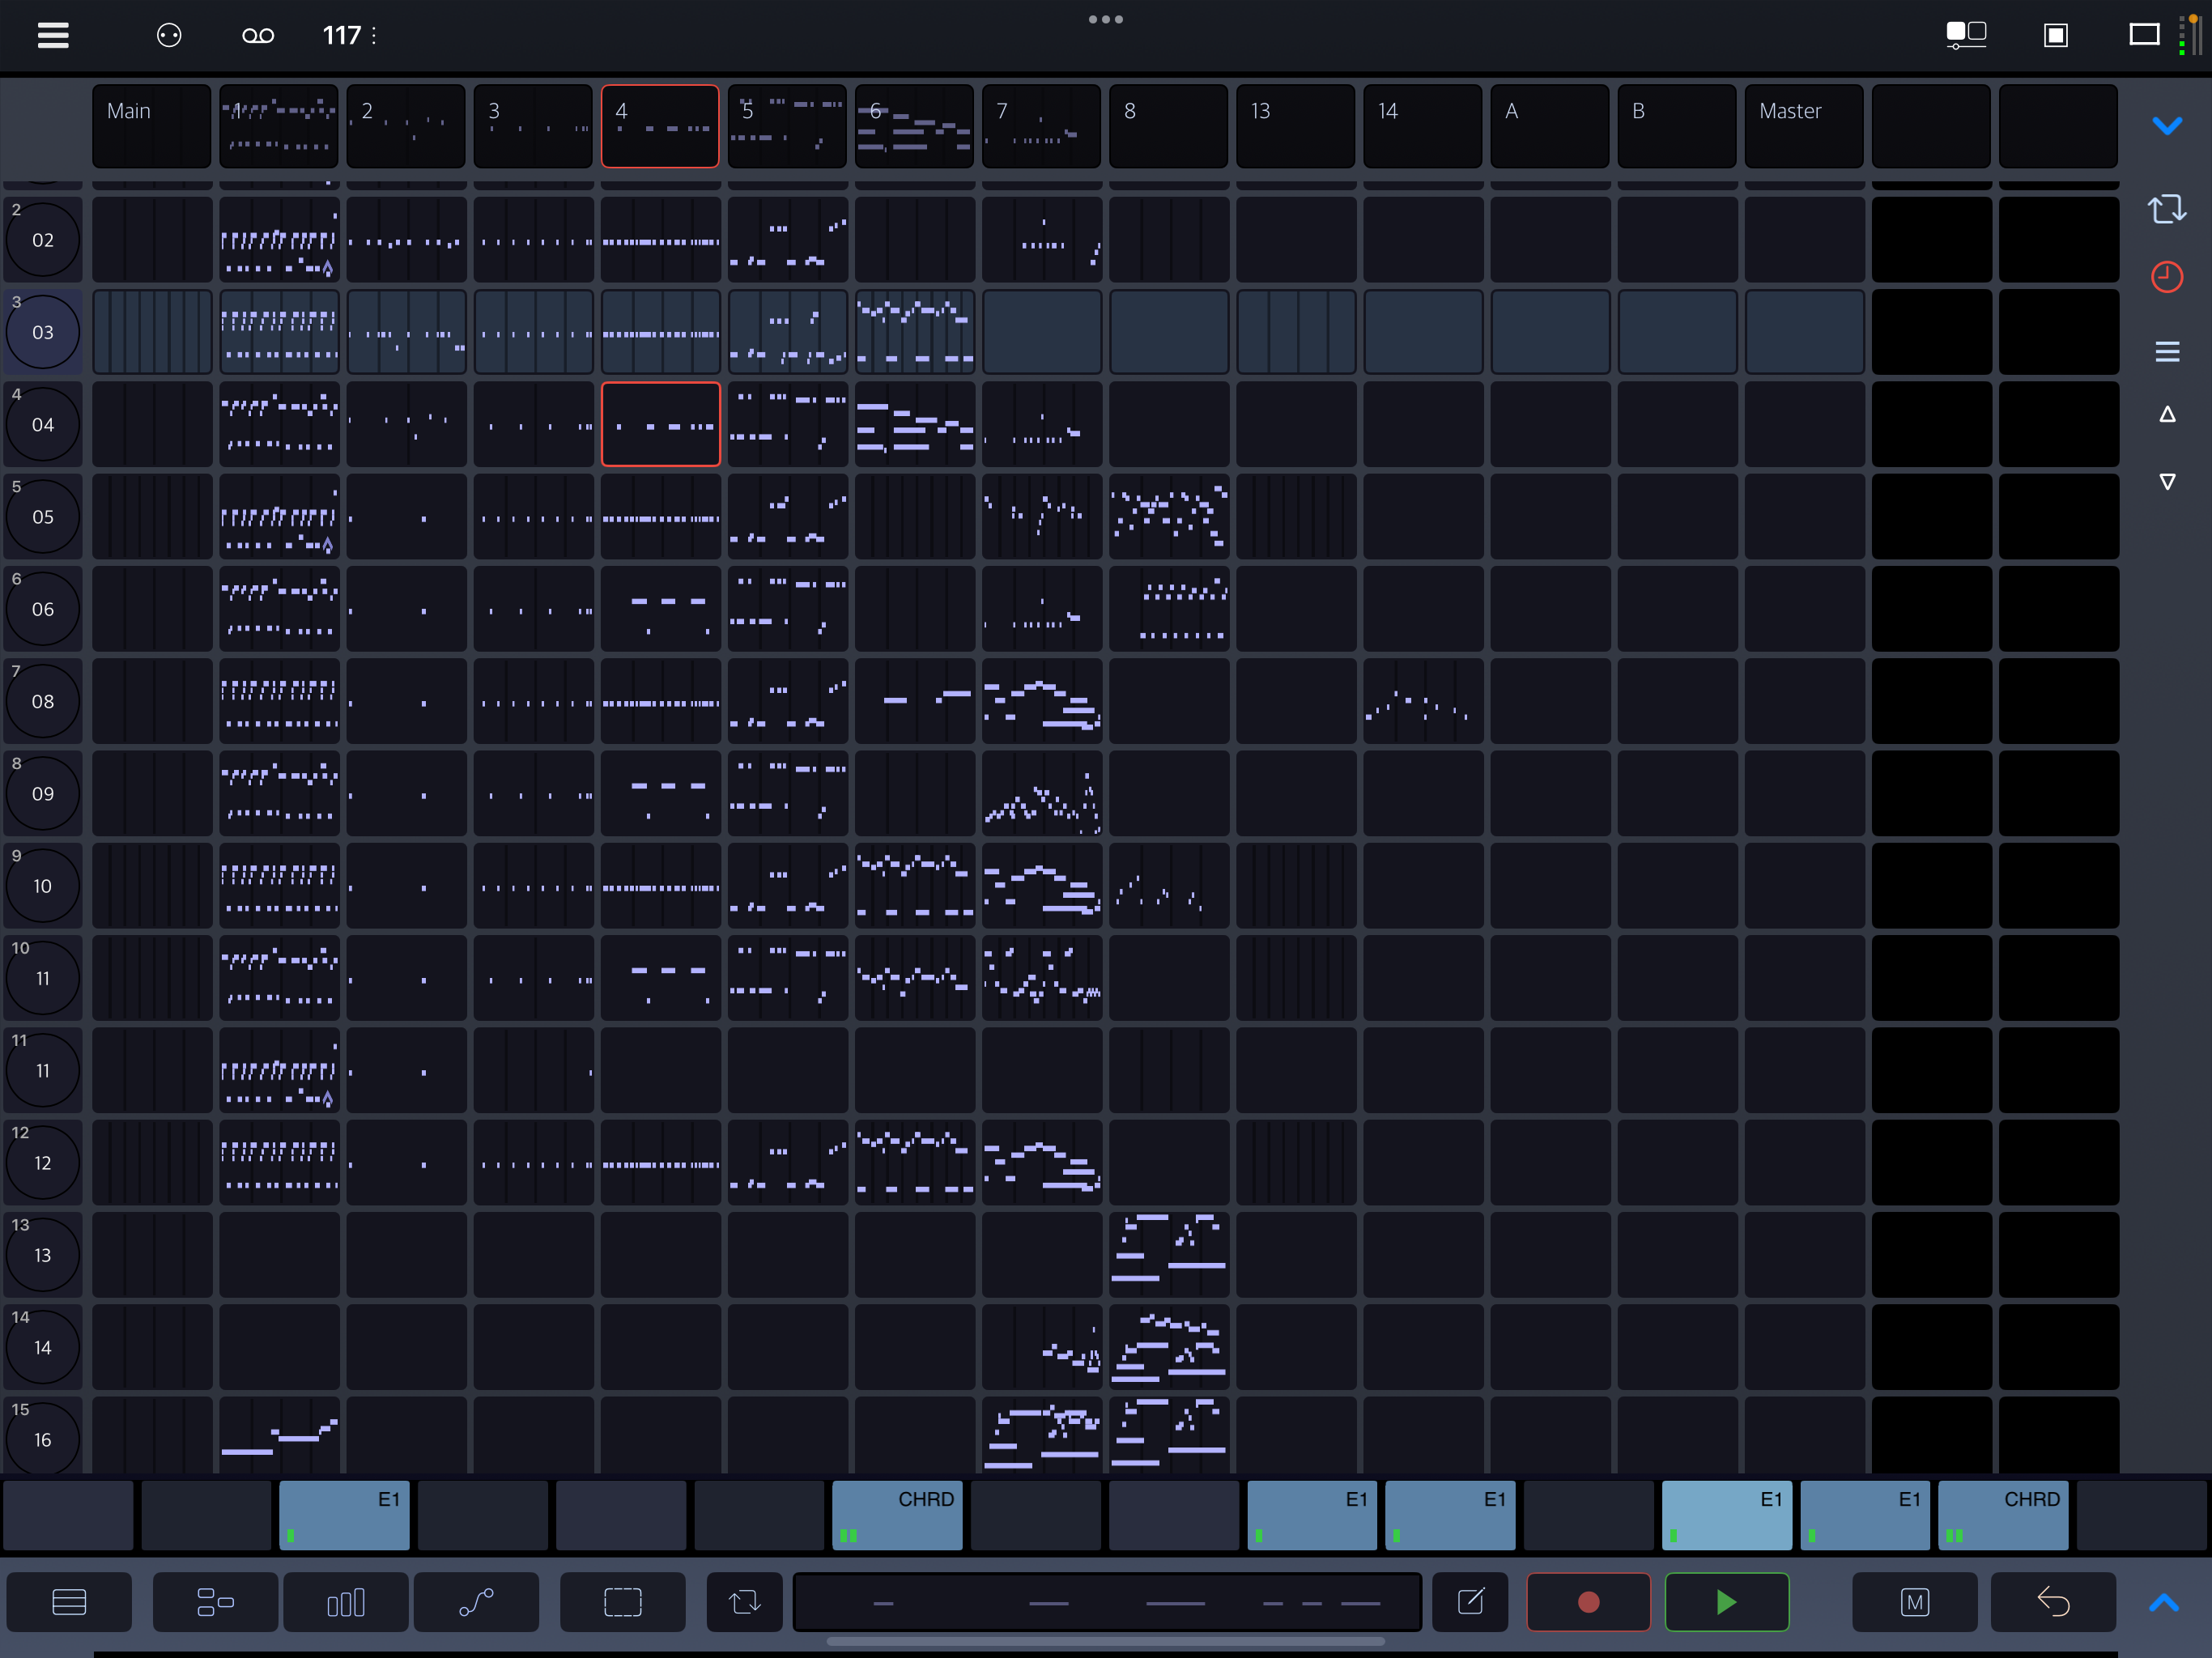Select the Master track header

1803,126
